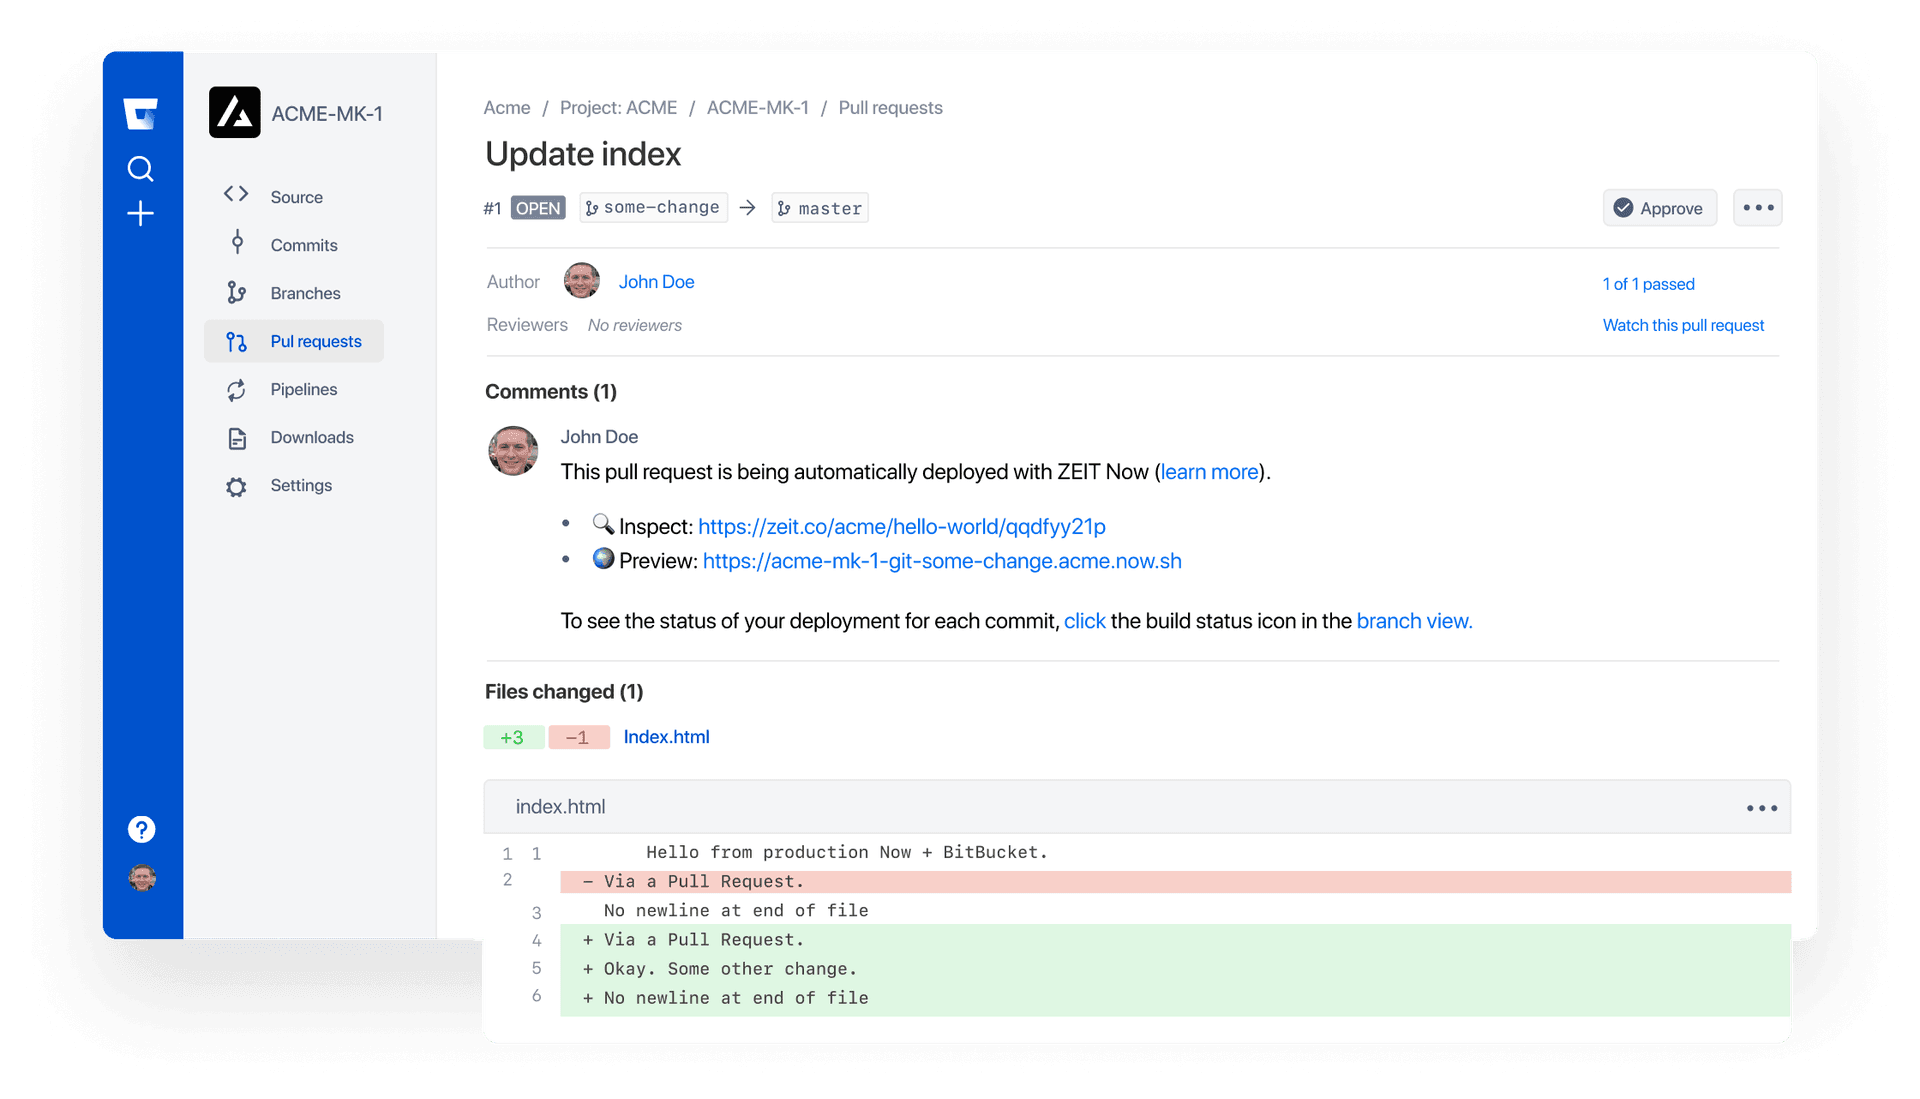Click the Bitbucket logo icon
The width and height of the screenshot is (1920, 1099).
pyautogui.click(x=140, y=114)
